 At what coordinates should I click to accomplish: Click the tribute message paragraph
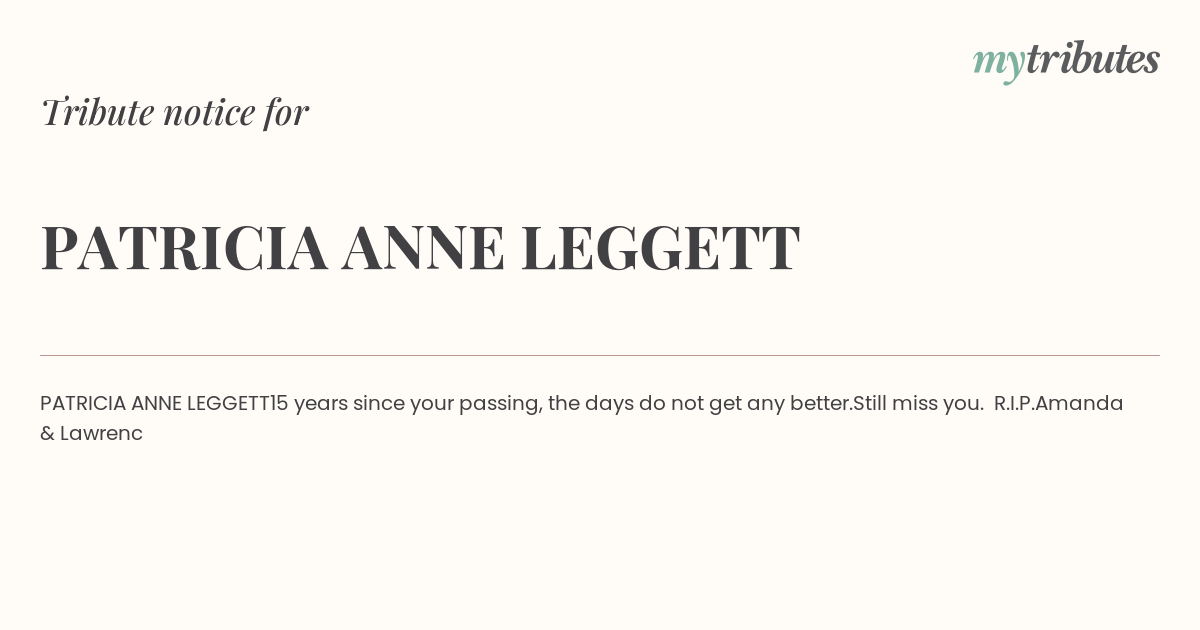[x=582, y=418]
